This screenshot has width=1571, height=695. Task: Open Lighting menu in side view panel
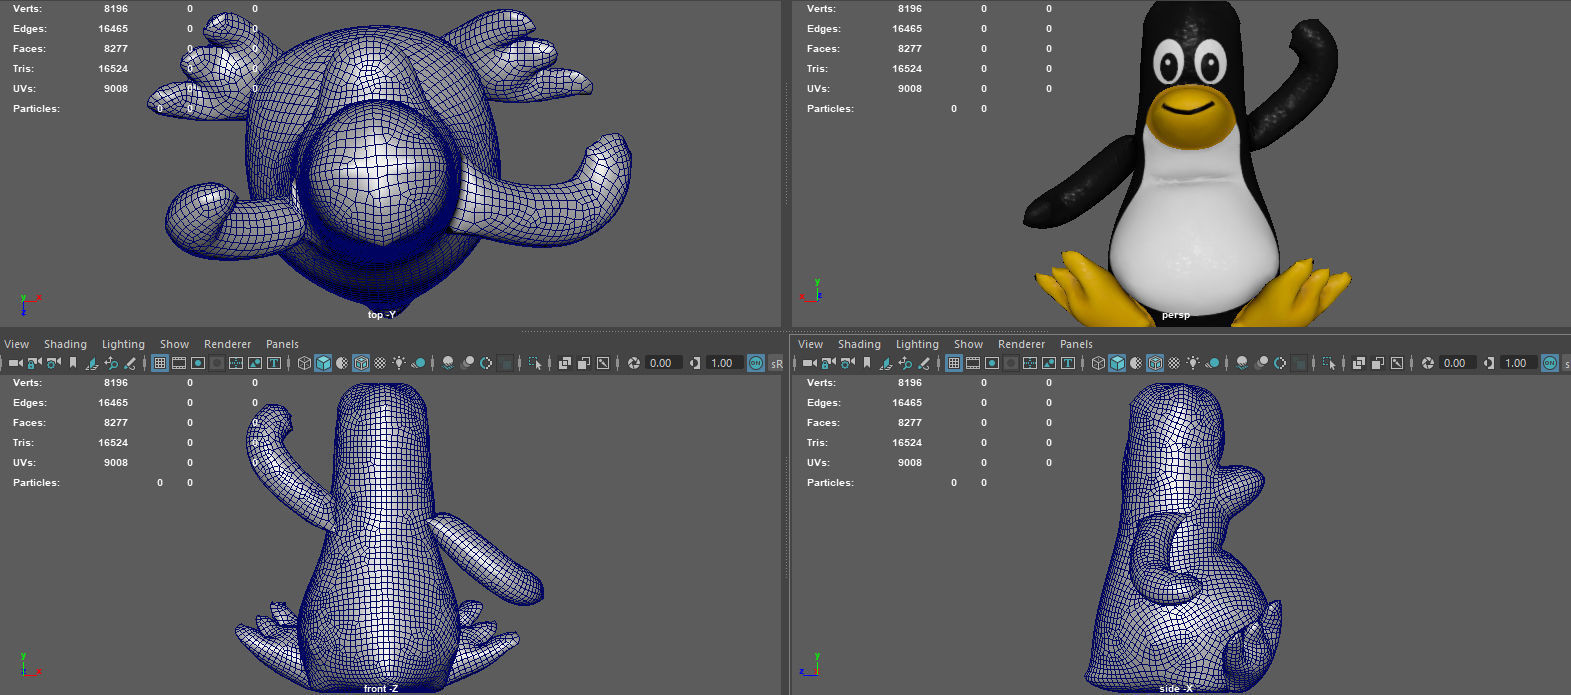click(x=917, y=344)
